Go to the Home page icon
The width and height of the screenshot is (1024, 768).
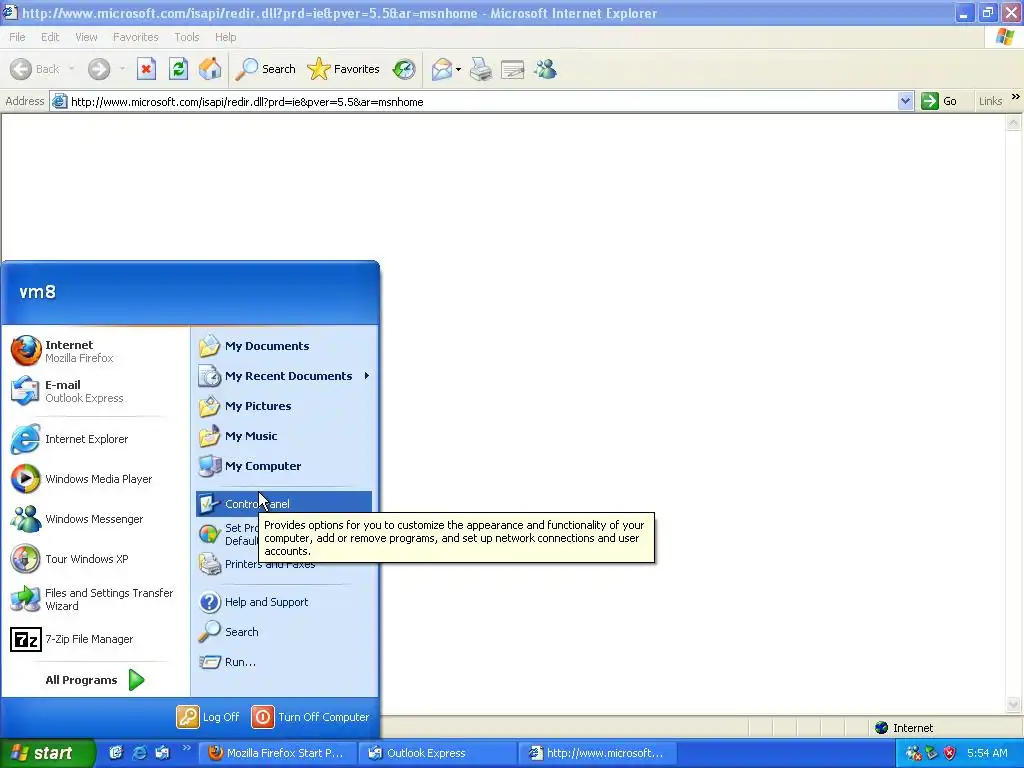tap(210, 69)
